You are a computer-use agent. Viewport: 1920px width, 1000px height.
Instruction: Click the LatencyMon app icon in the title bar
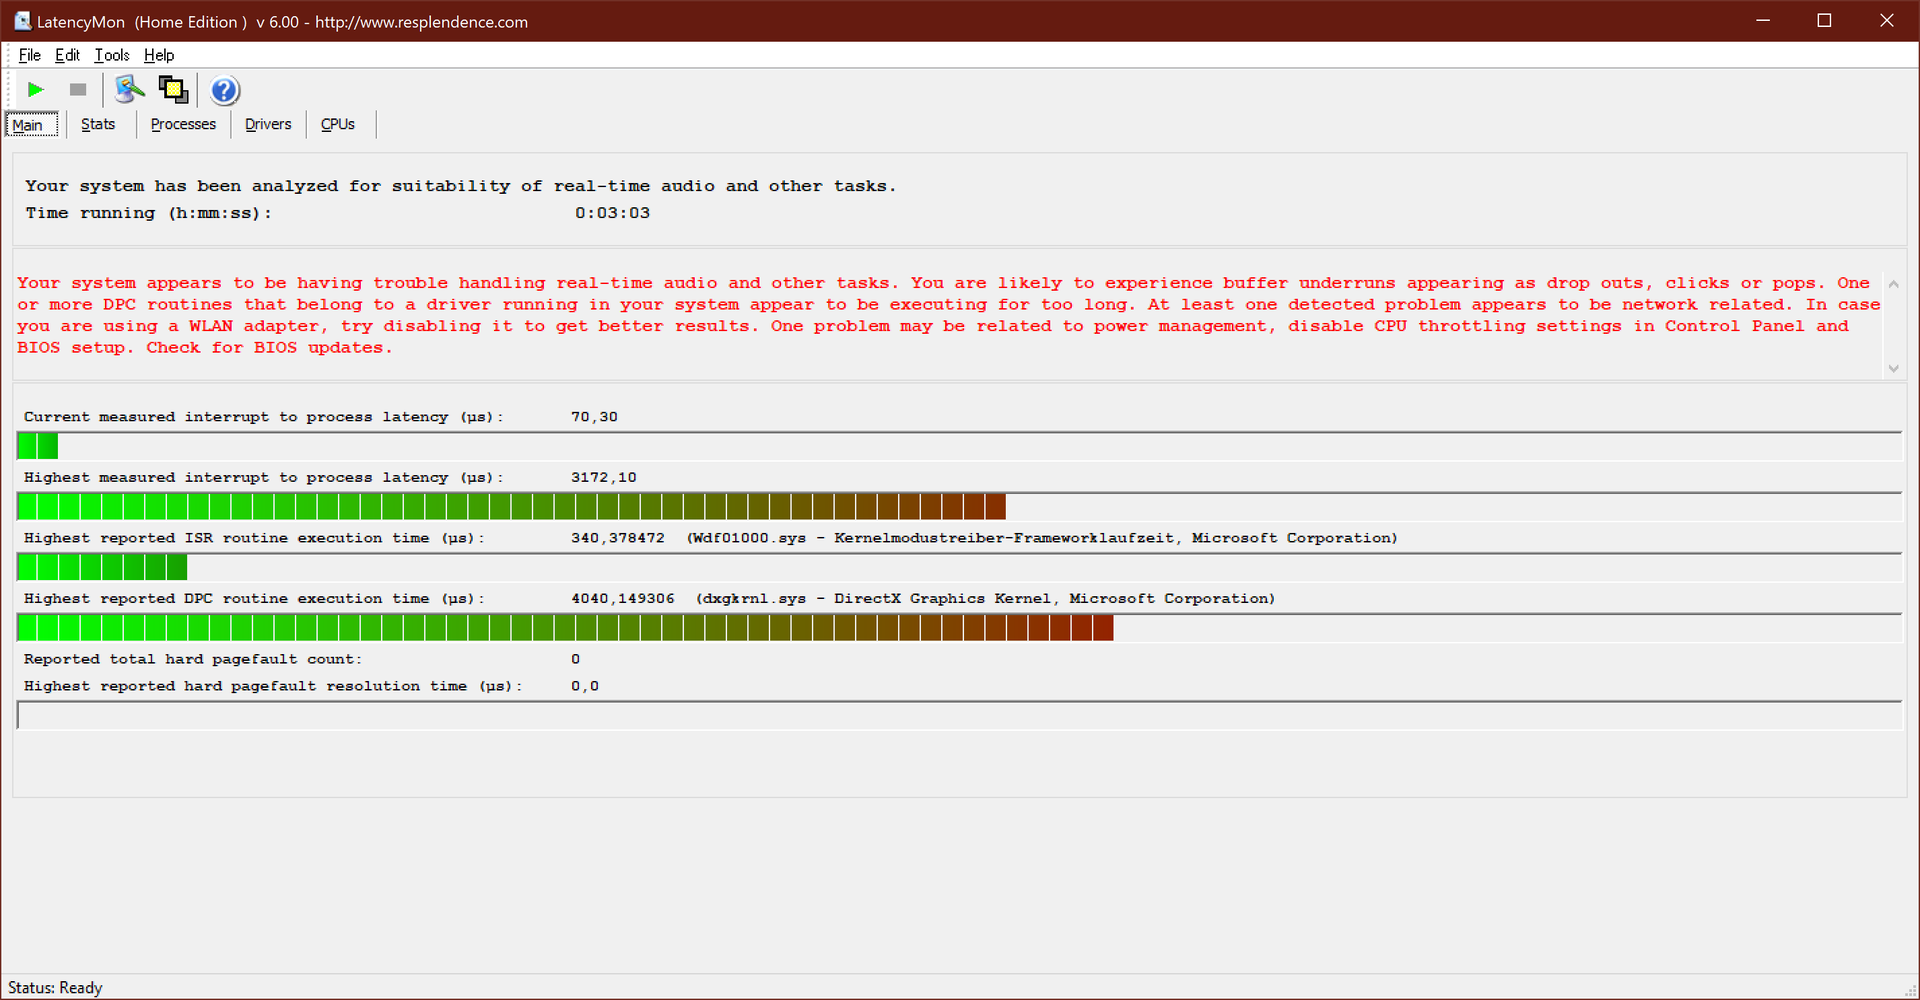tap(22, 21)
